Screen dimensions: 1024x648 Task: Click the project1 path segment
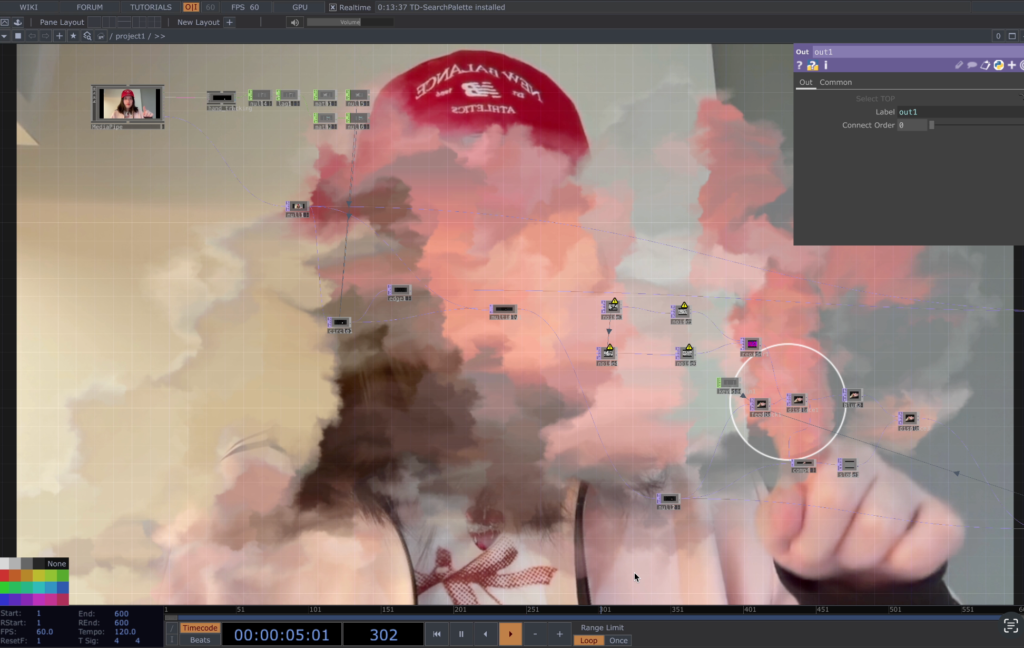pos(130,36)
